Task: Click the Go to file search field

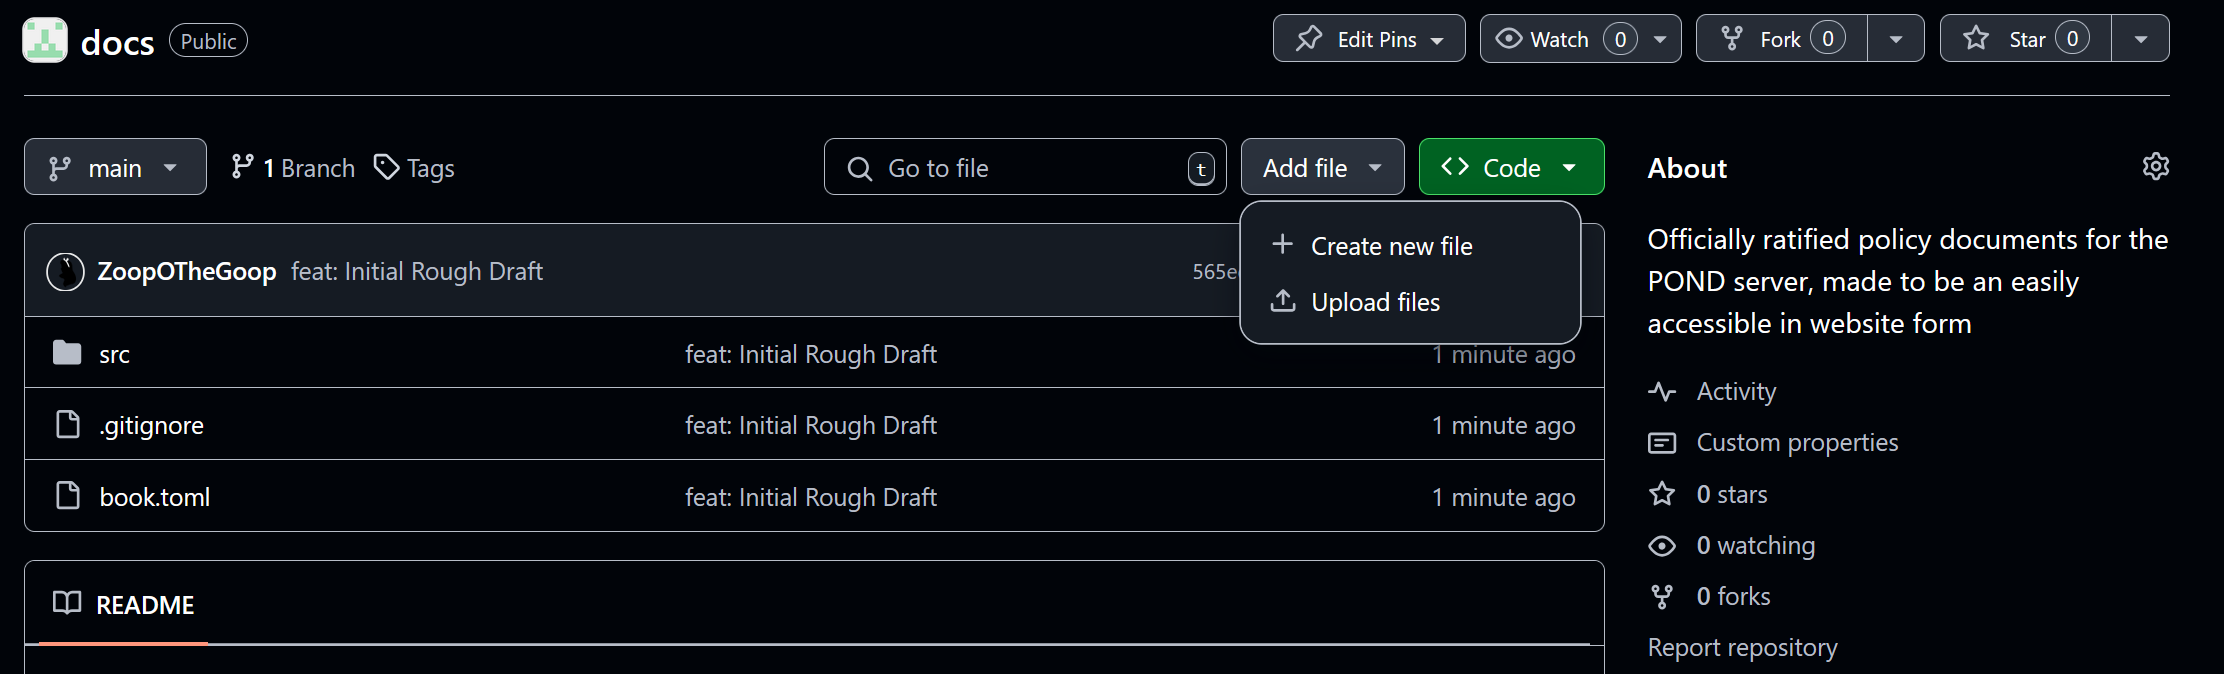Action: (x=1025, y=167)
